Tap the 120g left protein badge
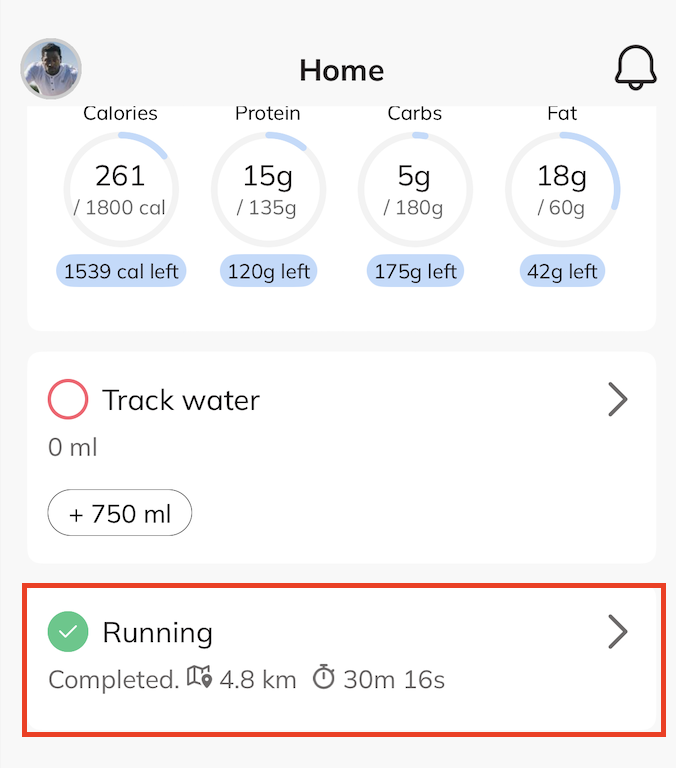This screenshot has width=676, height=768. pos(268,271)
